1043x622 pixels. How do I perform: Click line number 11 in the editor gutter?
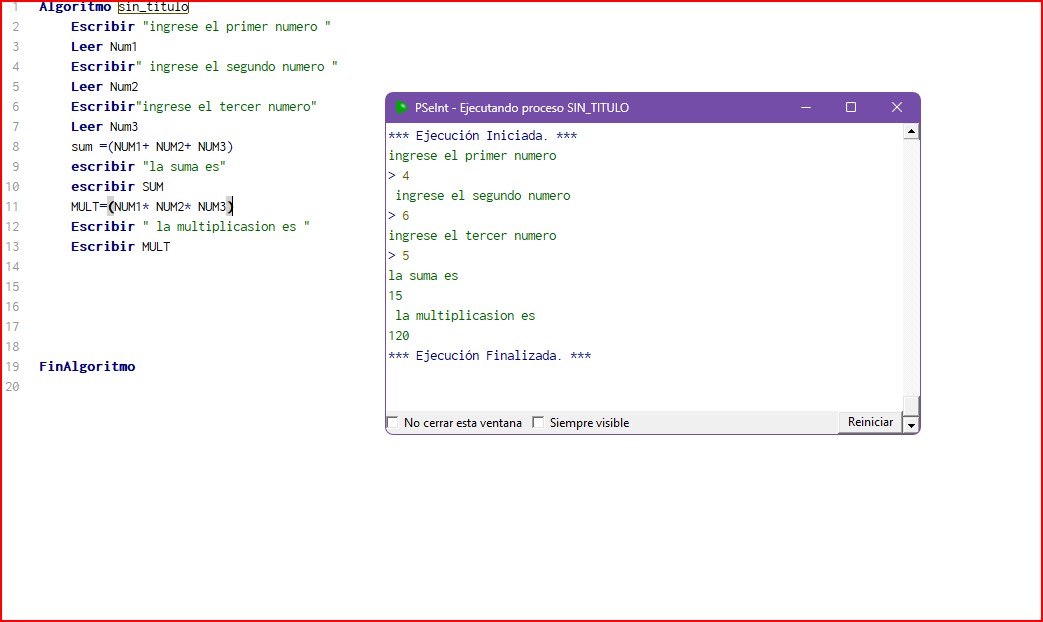13,207
